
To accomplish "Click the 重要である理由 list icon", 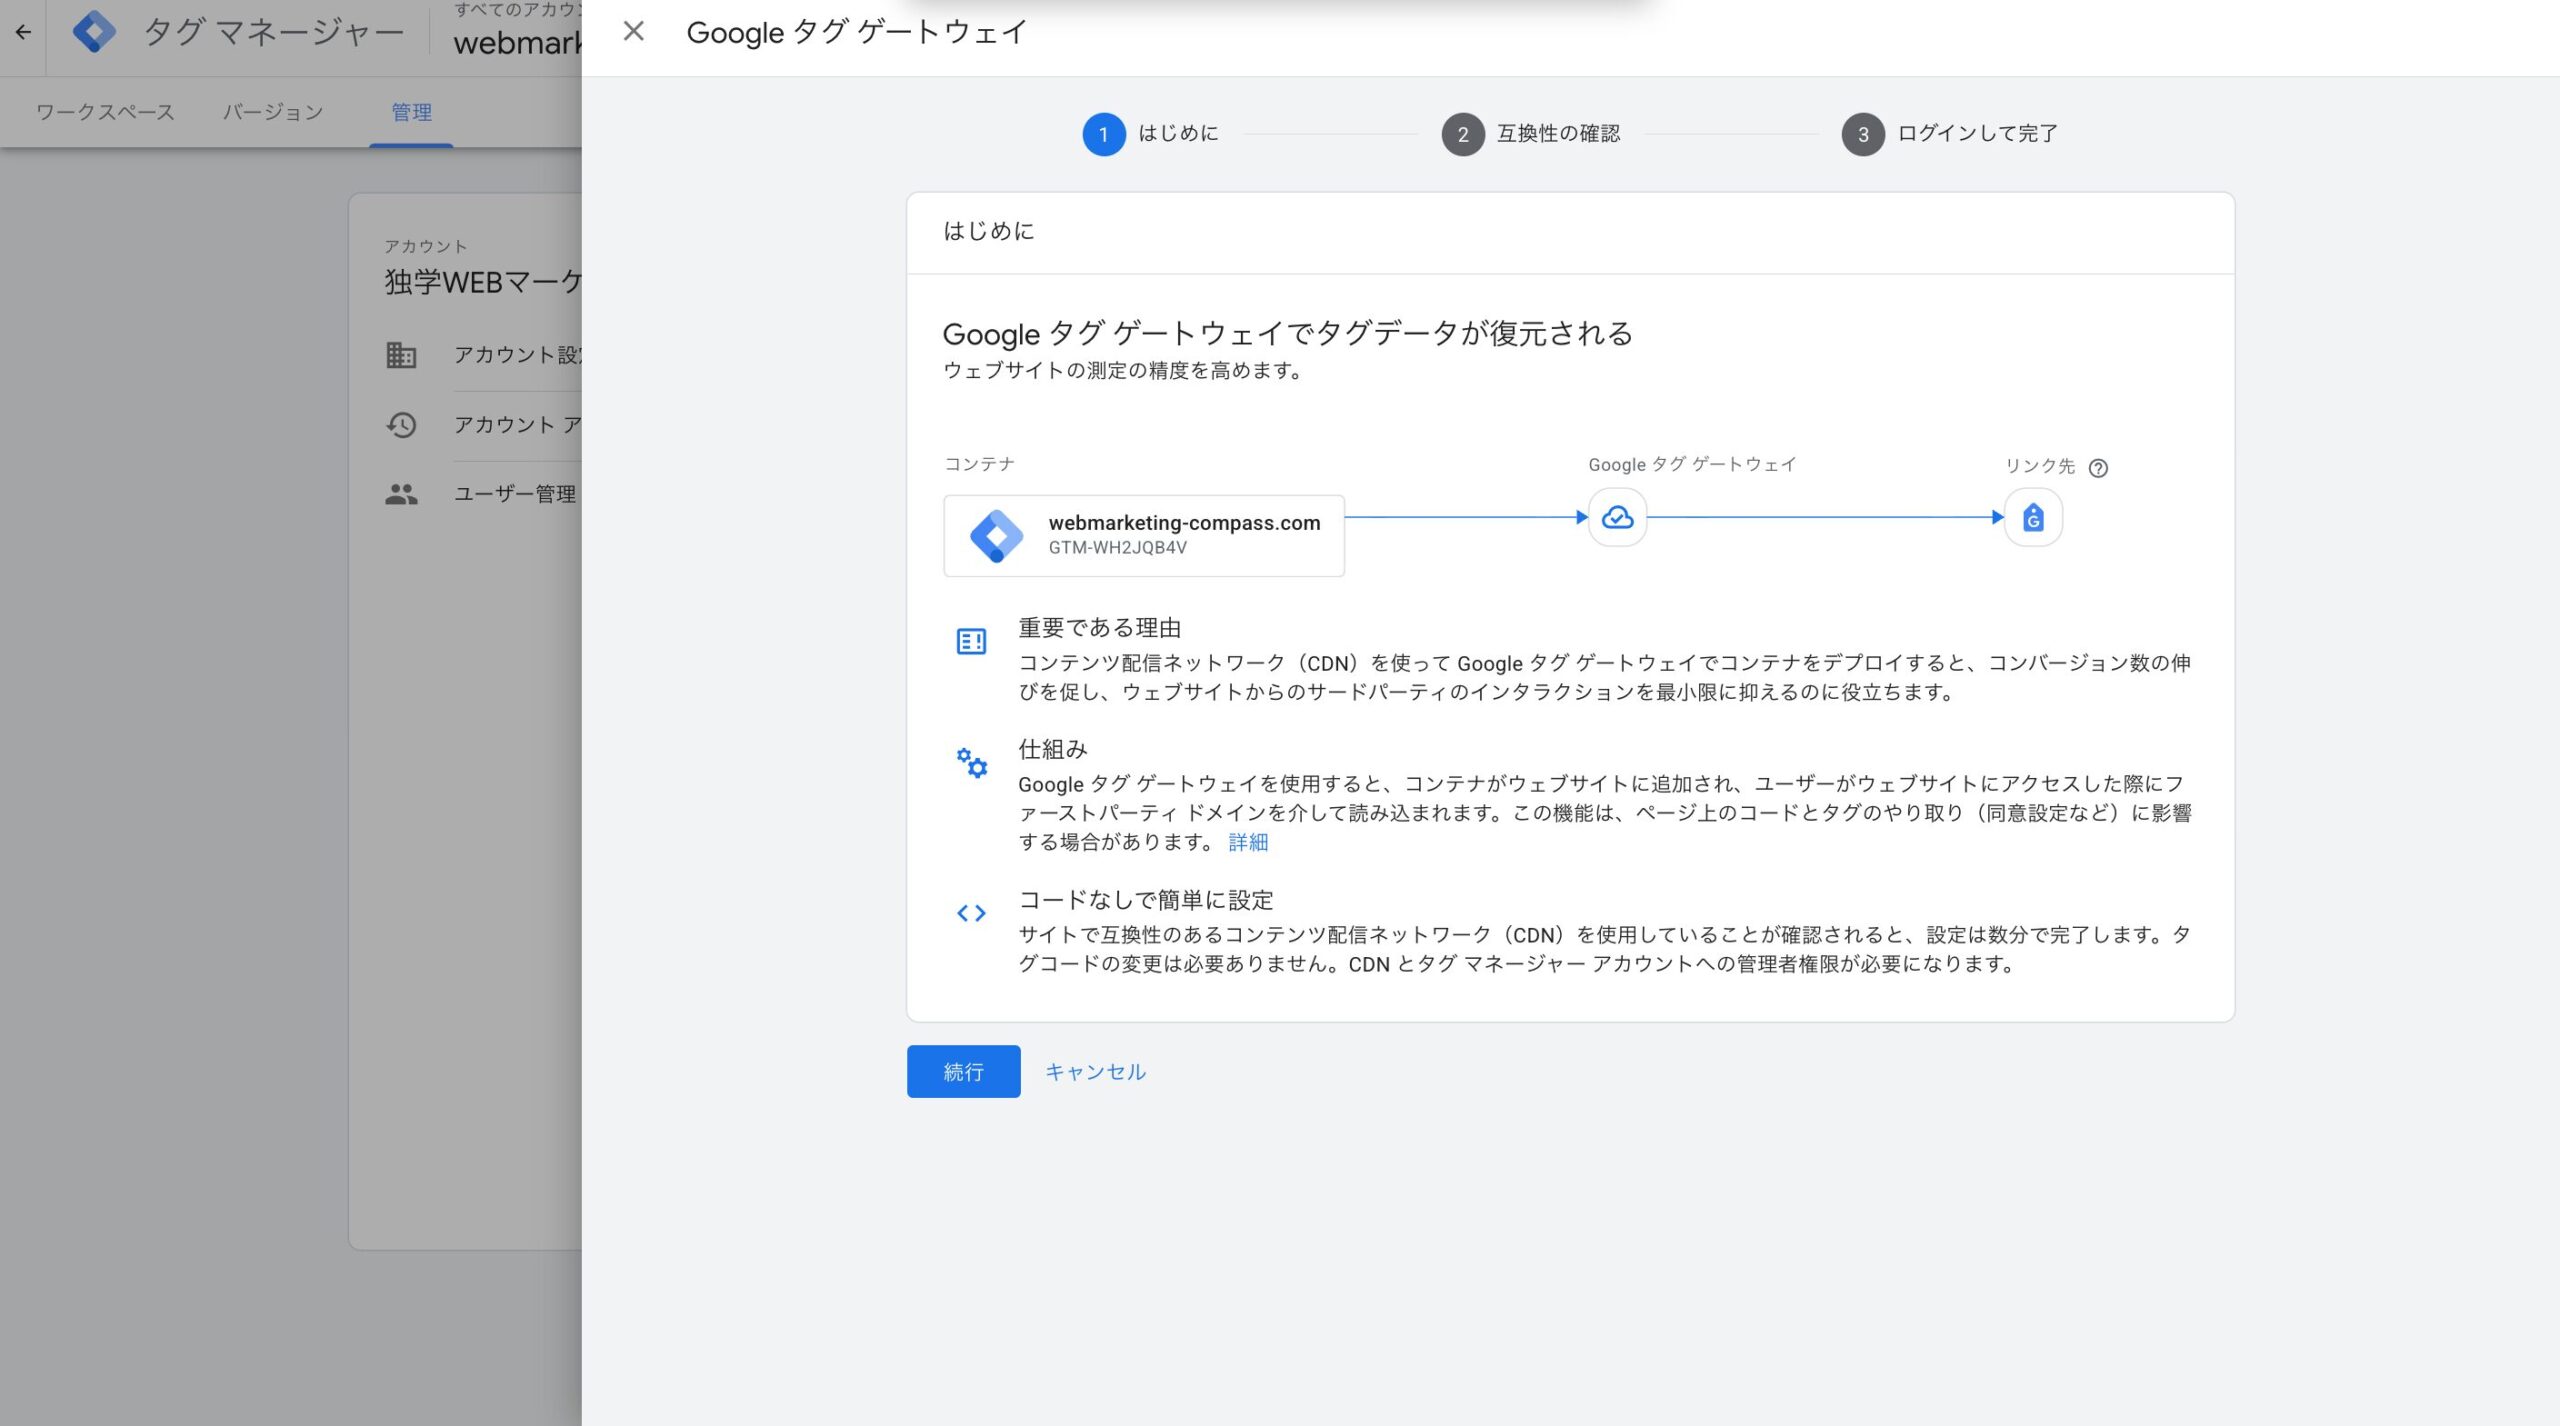I will 971,641.
